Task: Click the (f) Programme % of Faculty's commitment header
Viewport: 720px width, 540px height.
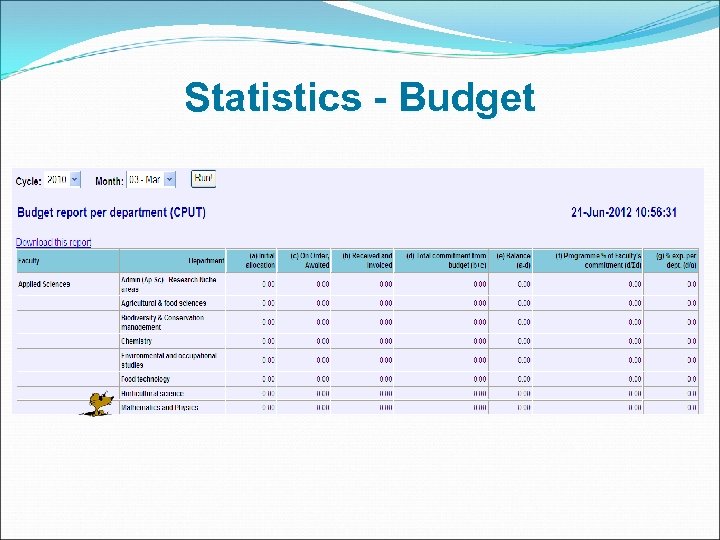Action: (588, 261)
